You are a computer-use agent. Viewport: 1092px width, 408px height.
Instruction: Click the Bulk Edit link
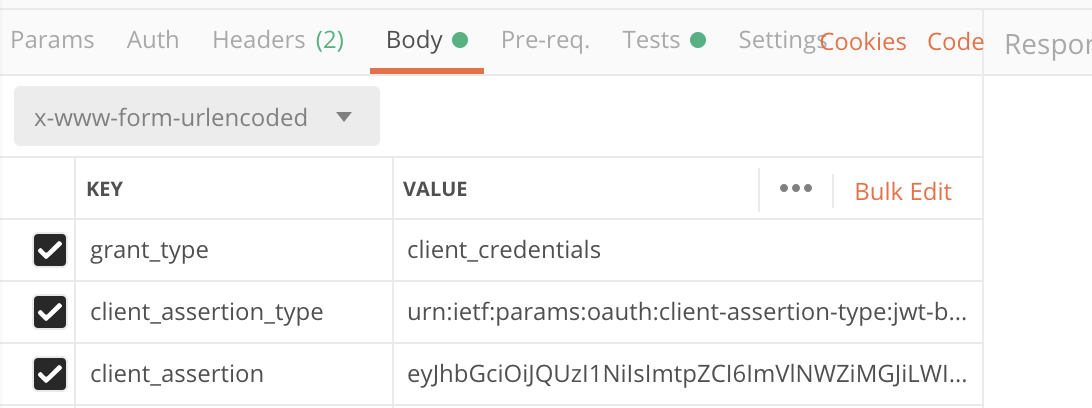tap(903, 191)
